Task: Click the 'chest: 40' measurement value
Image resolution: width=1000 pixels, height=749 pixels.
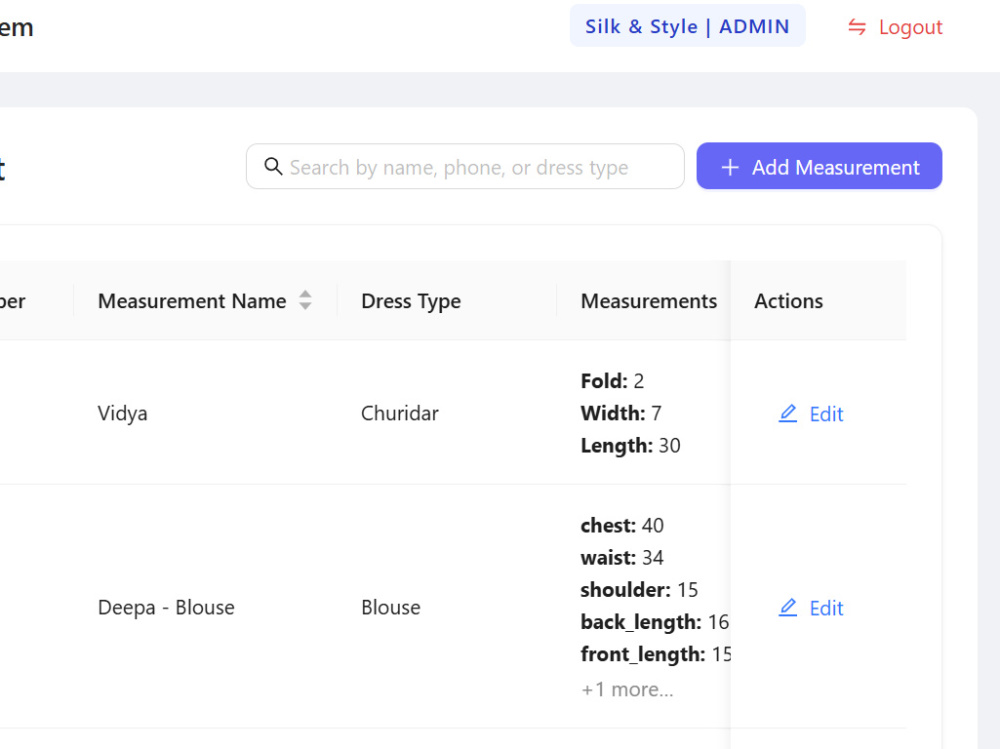Action: pos(622,525)
